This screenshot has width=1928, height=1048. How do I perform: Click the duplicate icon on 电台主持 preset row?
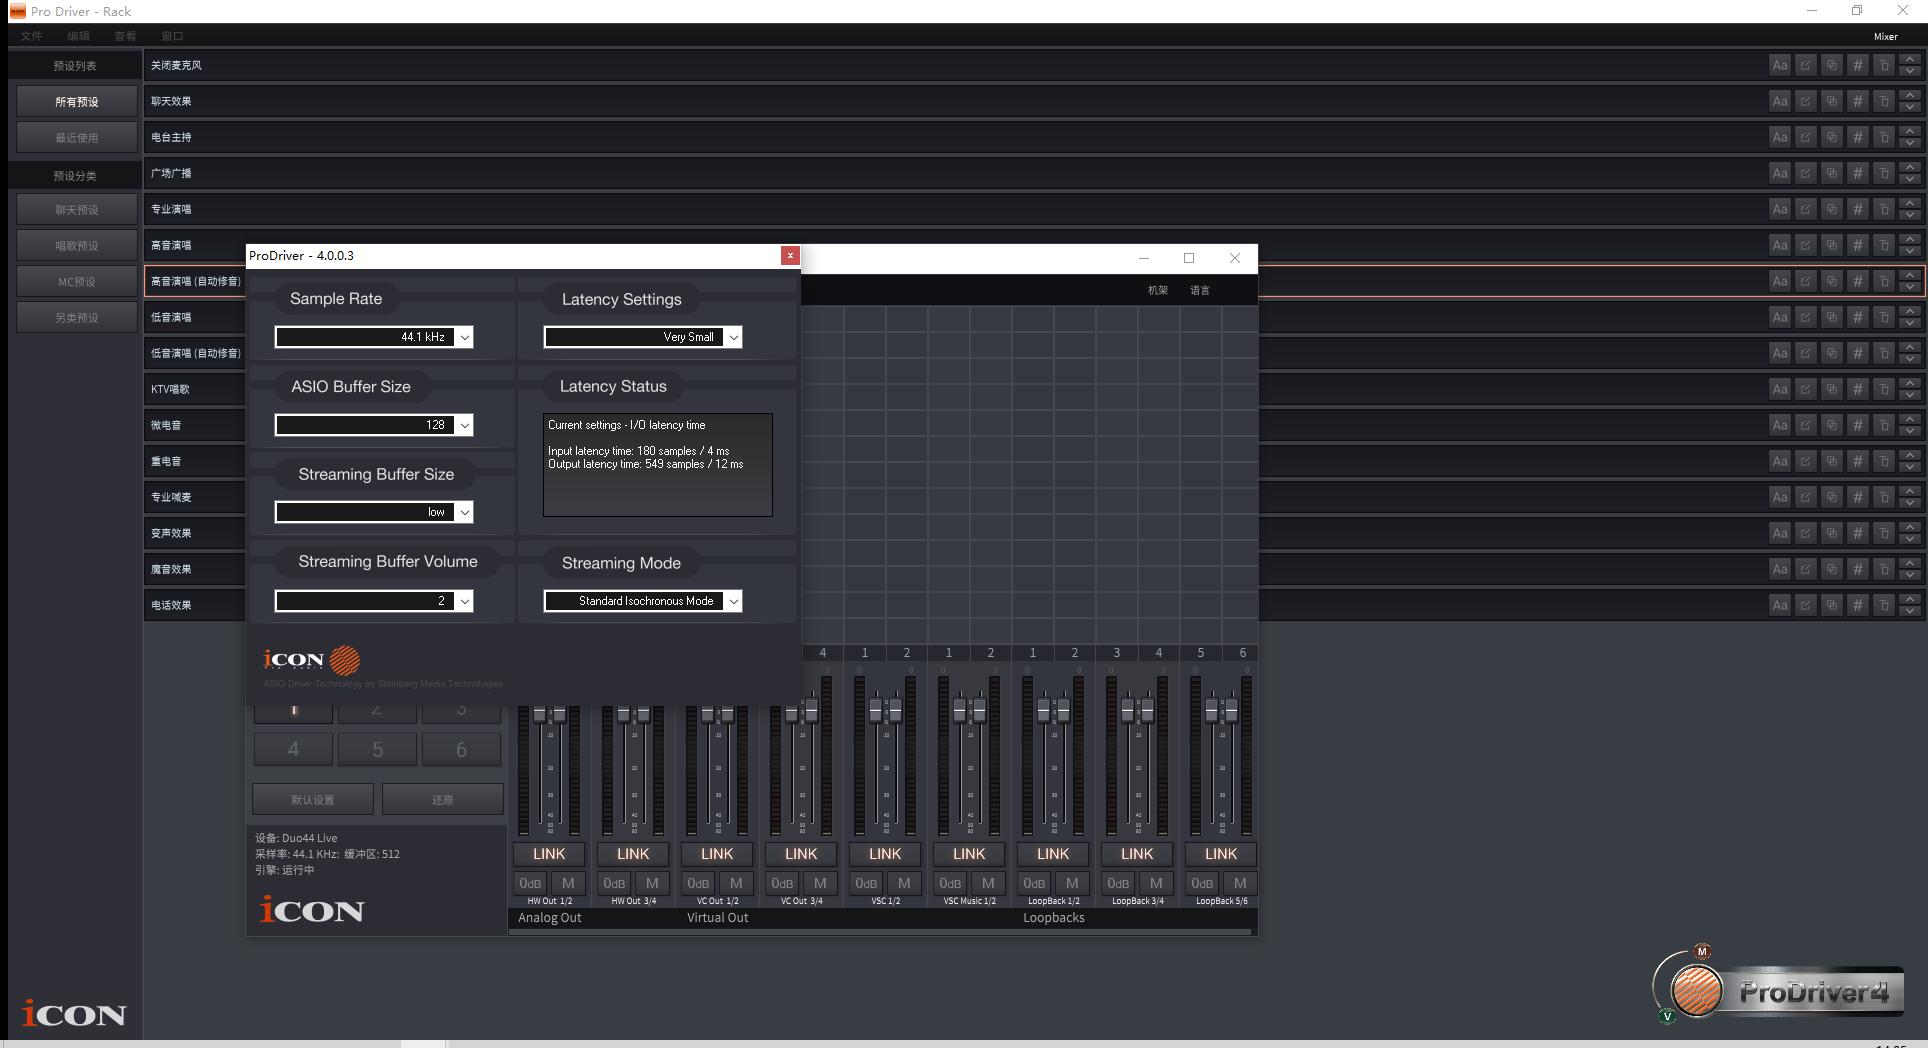pyautogui.click(x=1831, y=138)
